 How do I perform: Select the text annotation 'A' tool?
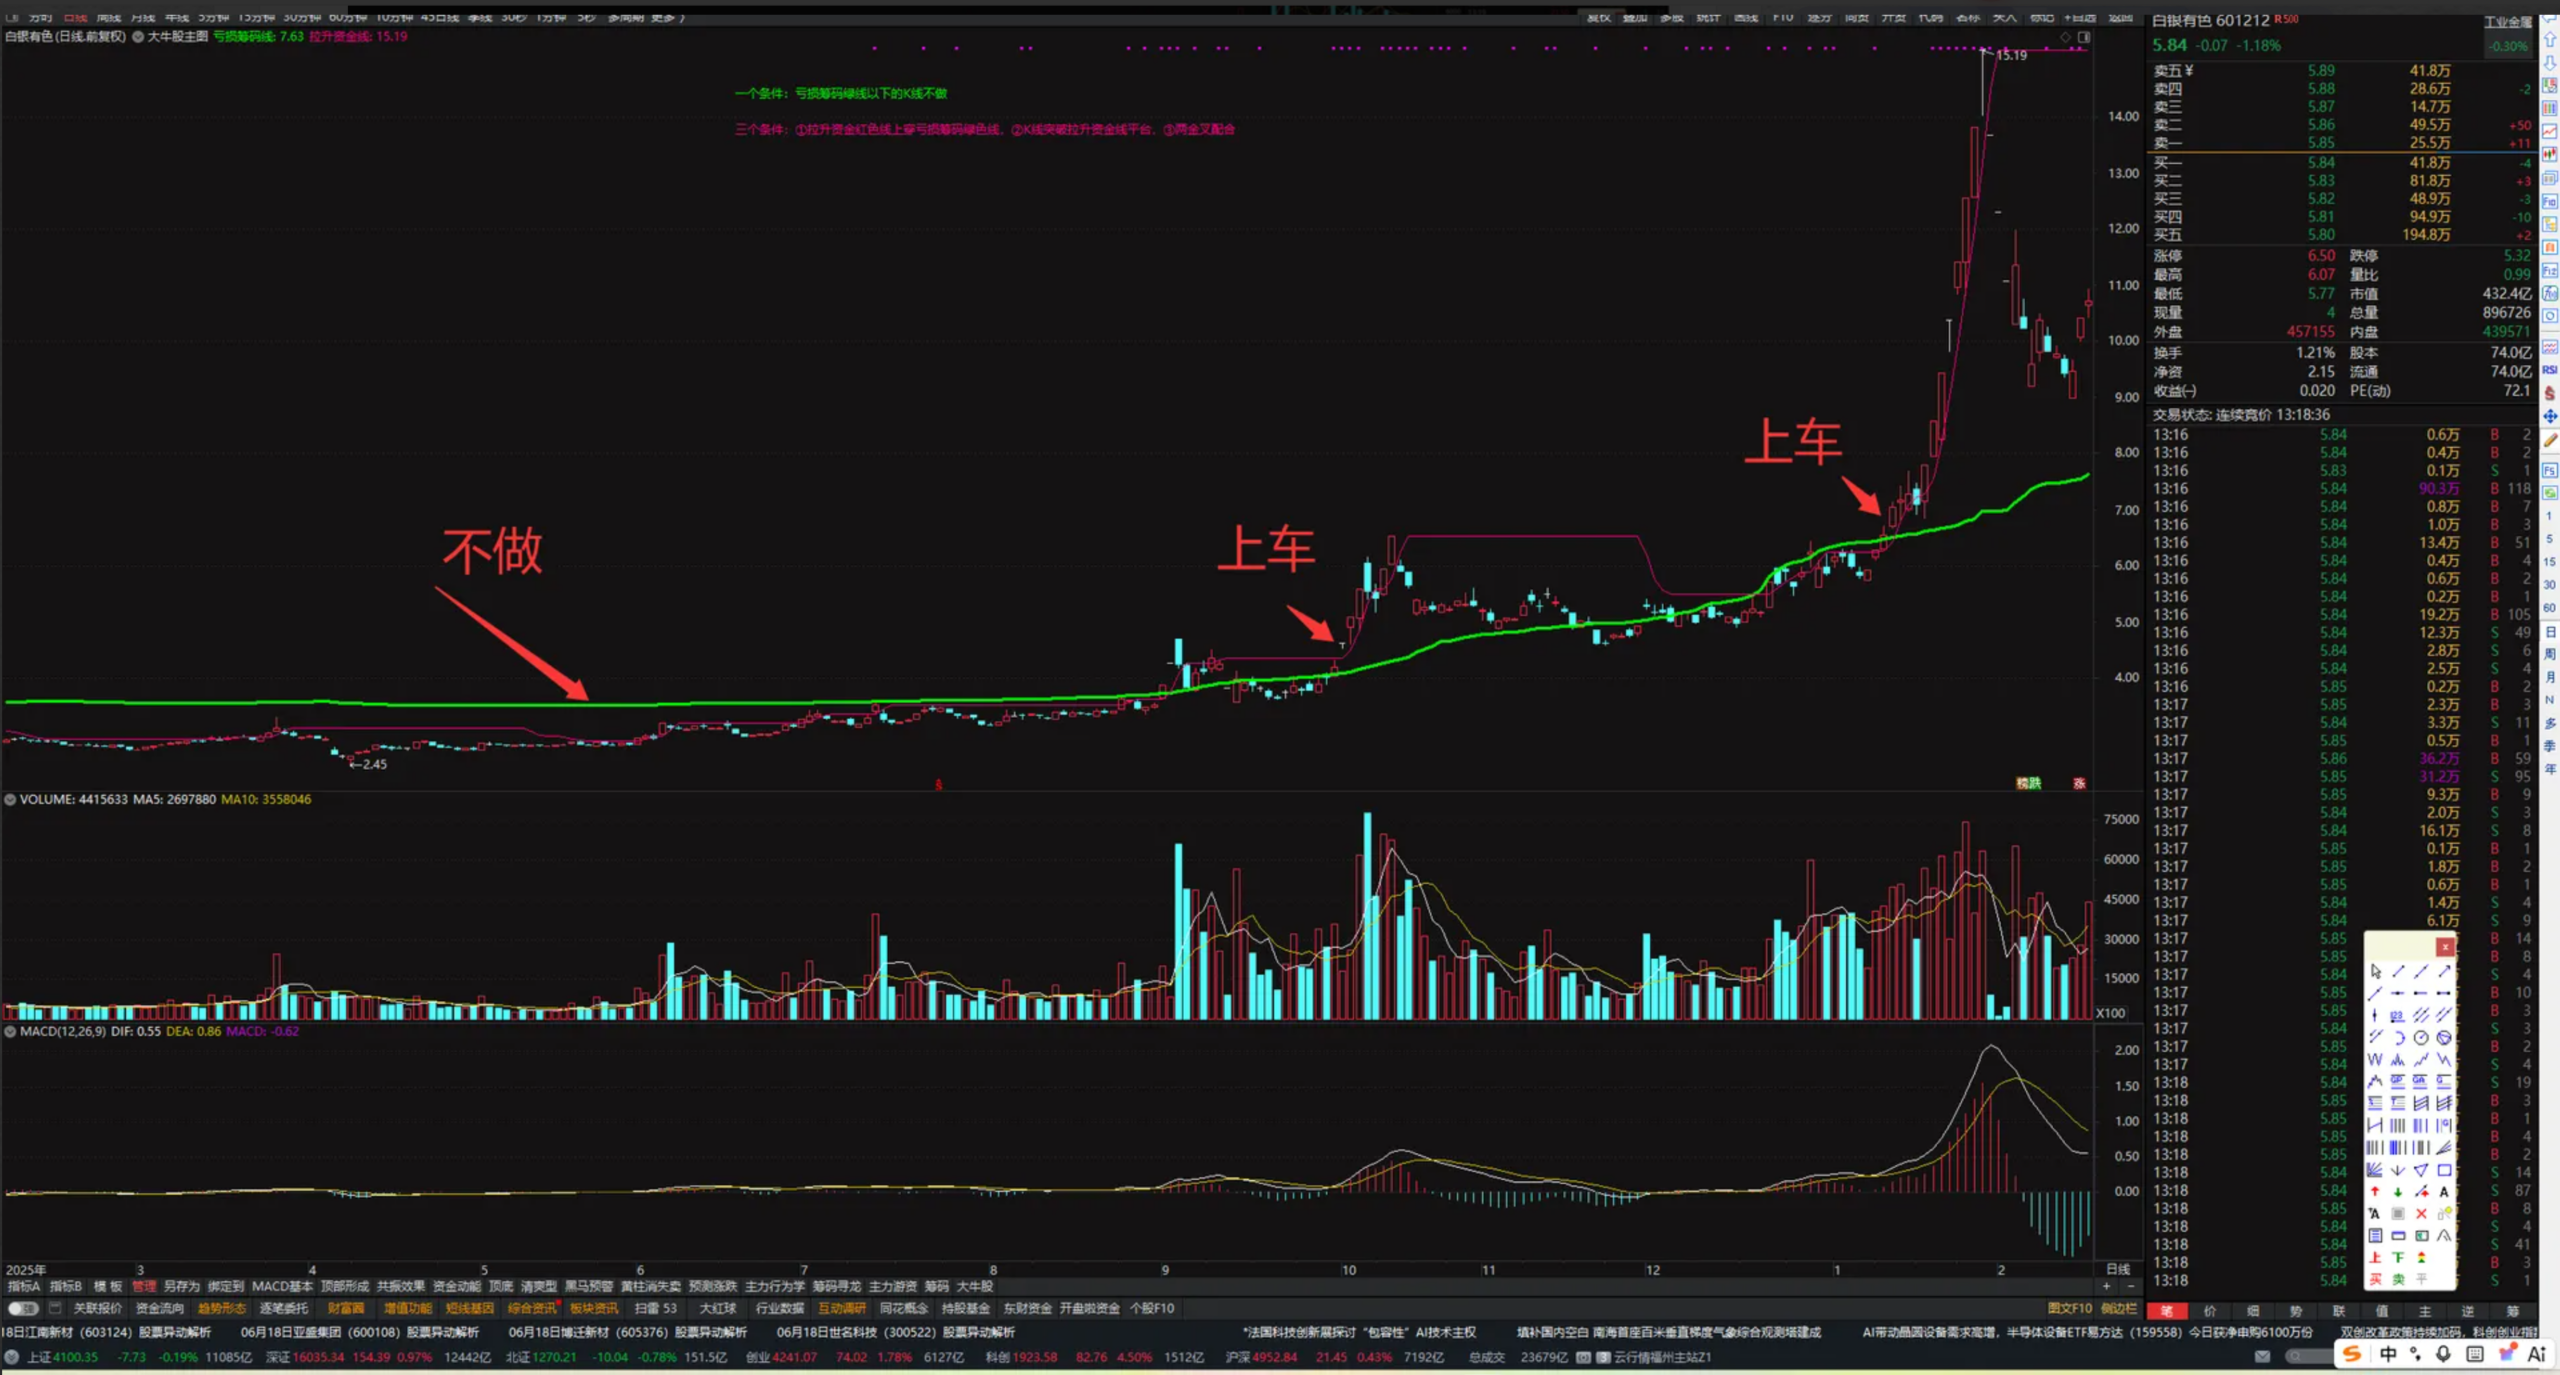coord(2444,1192)
